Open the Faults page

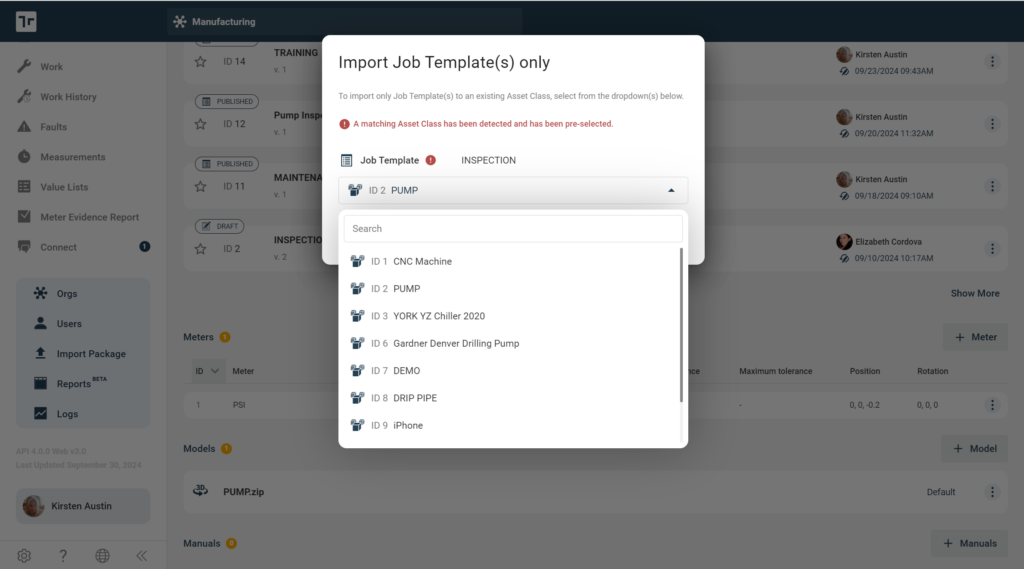pyautogui.click(x=53, y=127)
